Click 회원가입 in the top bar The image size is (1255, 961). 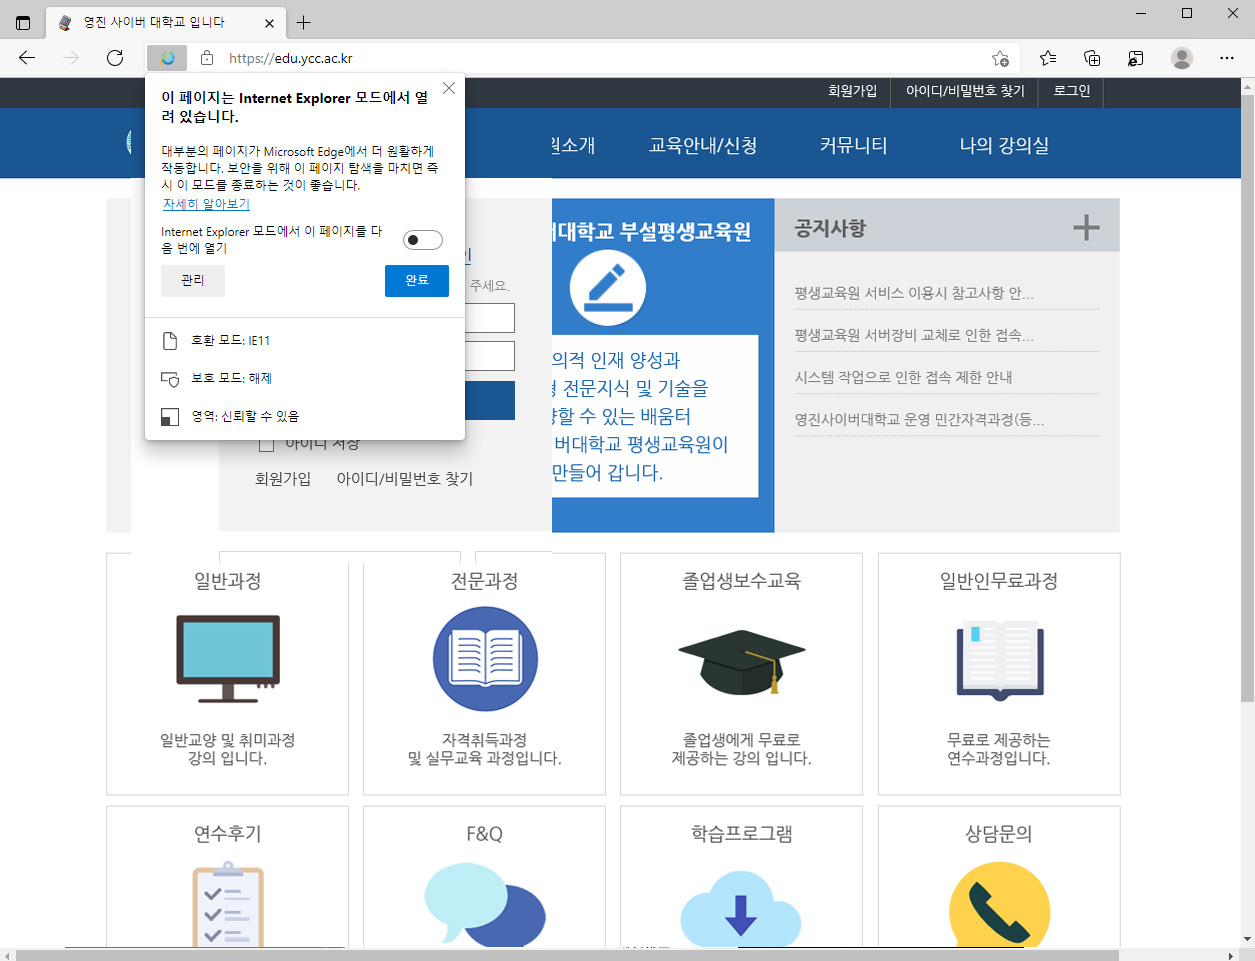(x=852, y=91)
